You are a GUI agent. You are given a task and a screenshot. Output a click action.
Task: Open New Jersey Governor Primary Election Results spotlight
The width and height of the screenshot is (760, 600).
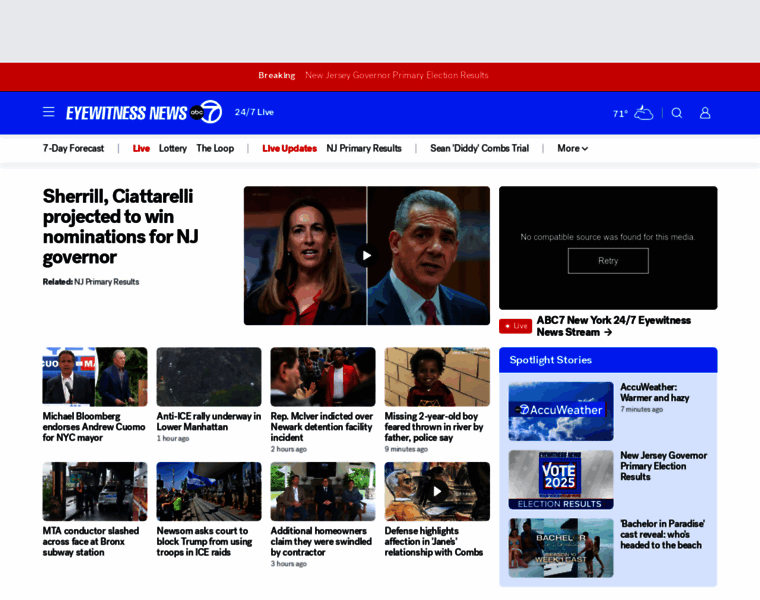coord(664,466)
